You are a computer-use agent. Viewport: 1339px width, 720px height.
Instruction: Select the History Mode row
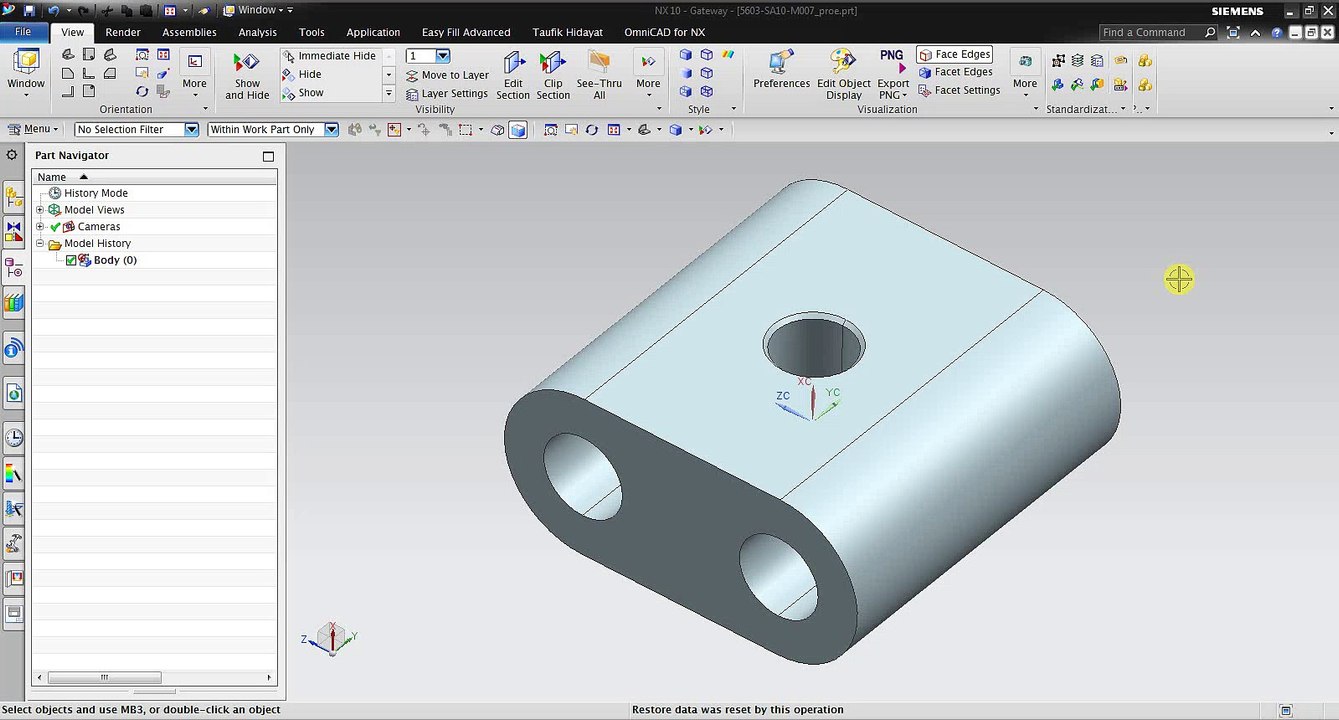pyautogui.click(x=155, y=193)
